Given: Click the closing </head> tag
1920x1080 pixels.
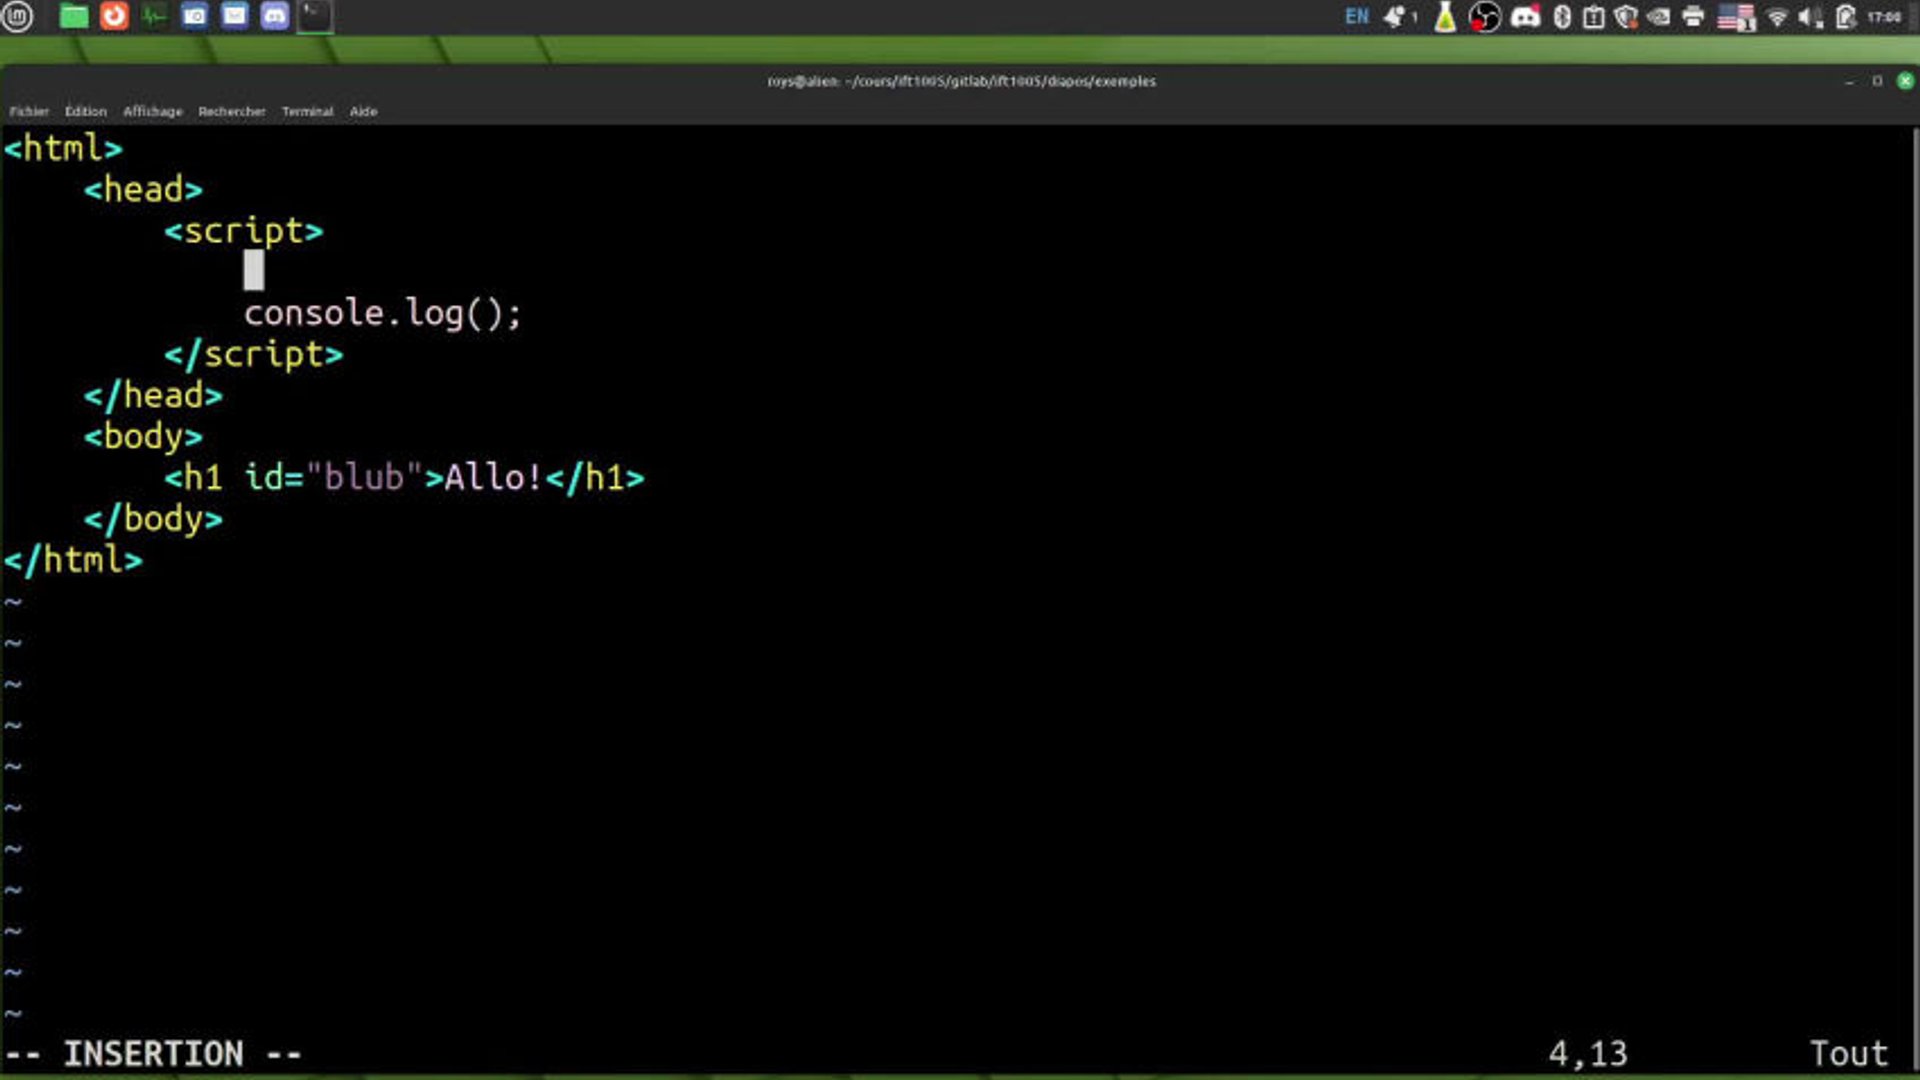Looking at the screenshot, I should pos(153,395).
